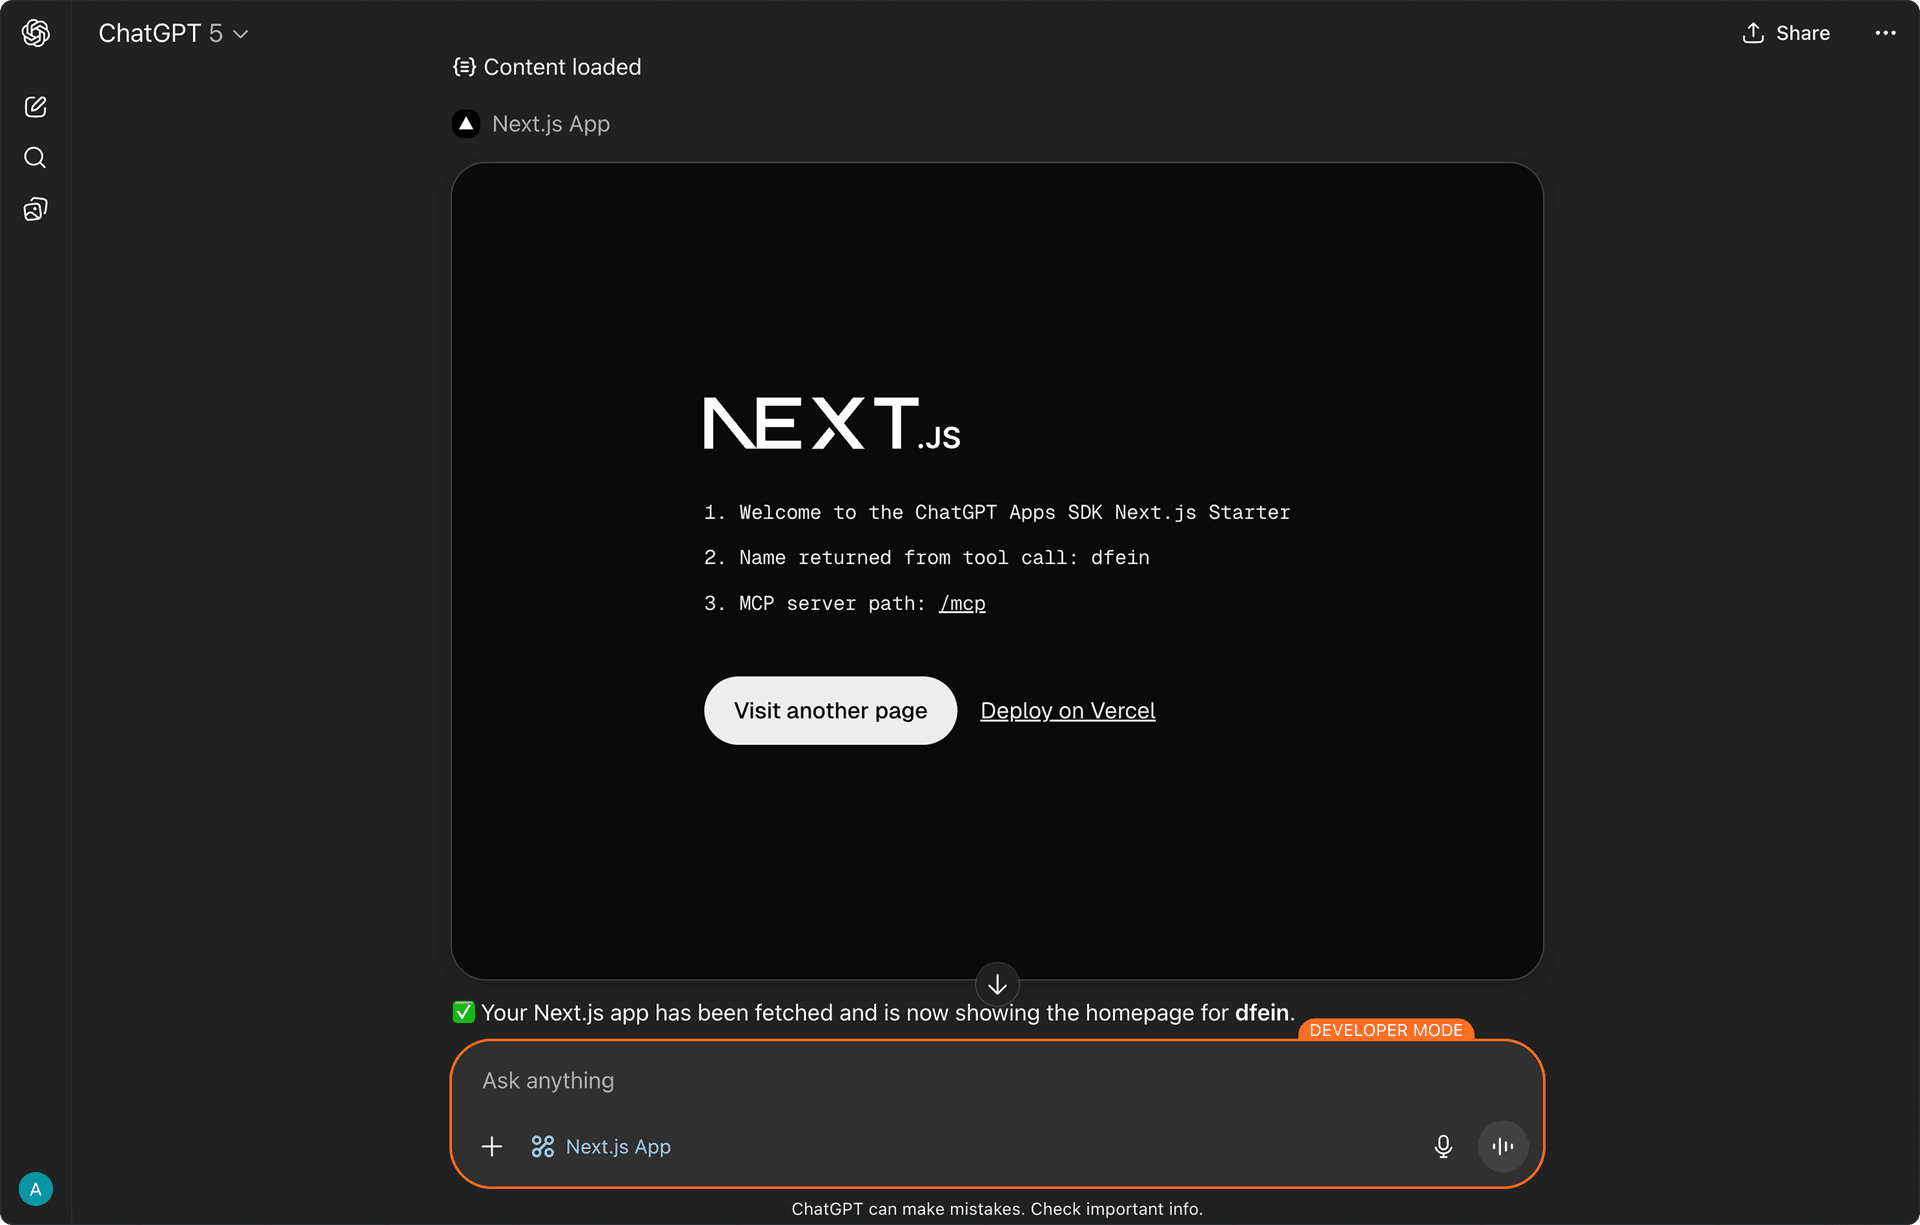Focus the Ask anything input field

pos(997,1081)
